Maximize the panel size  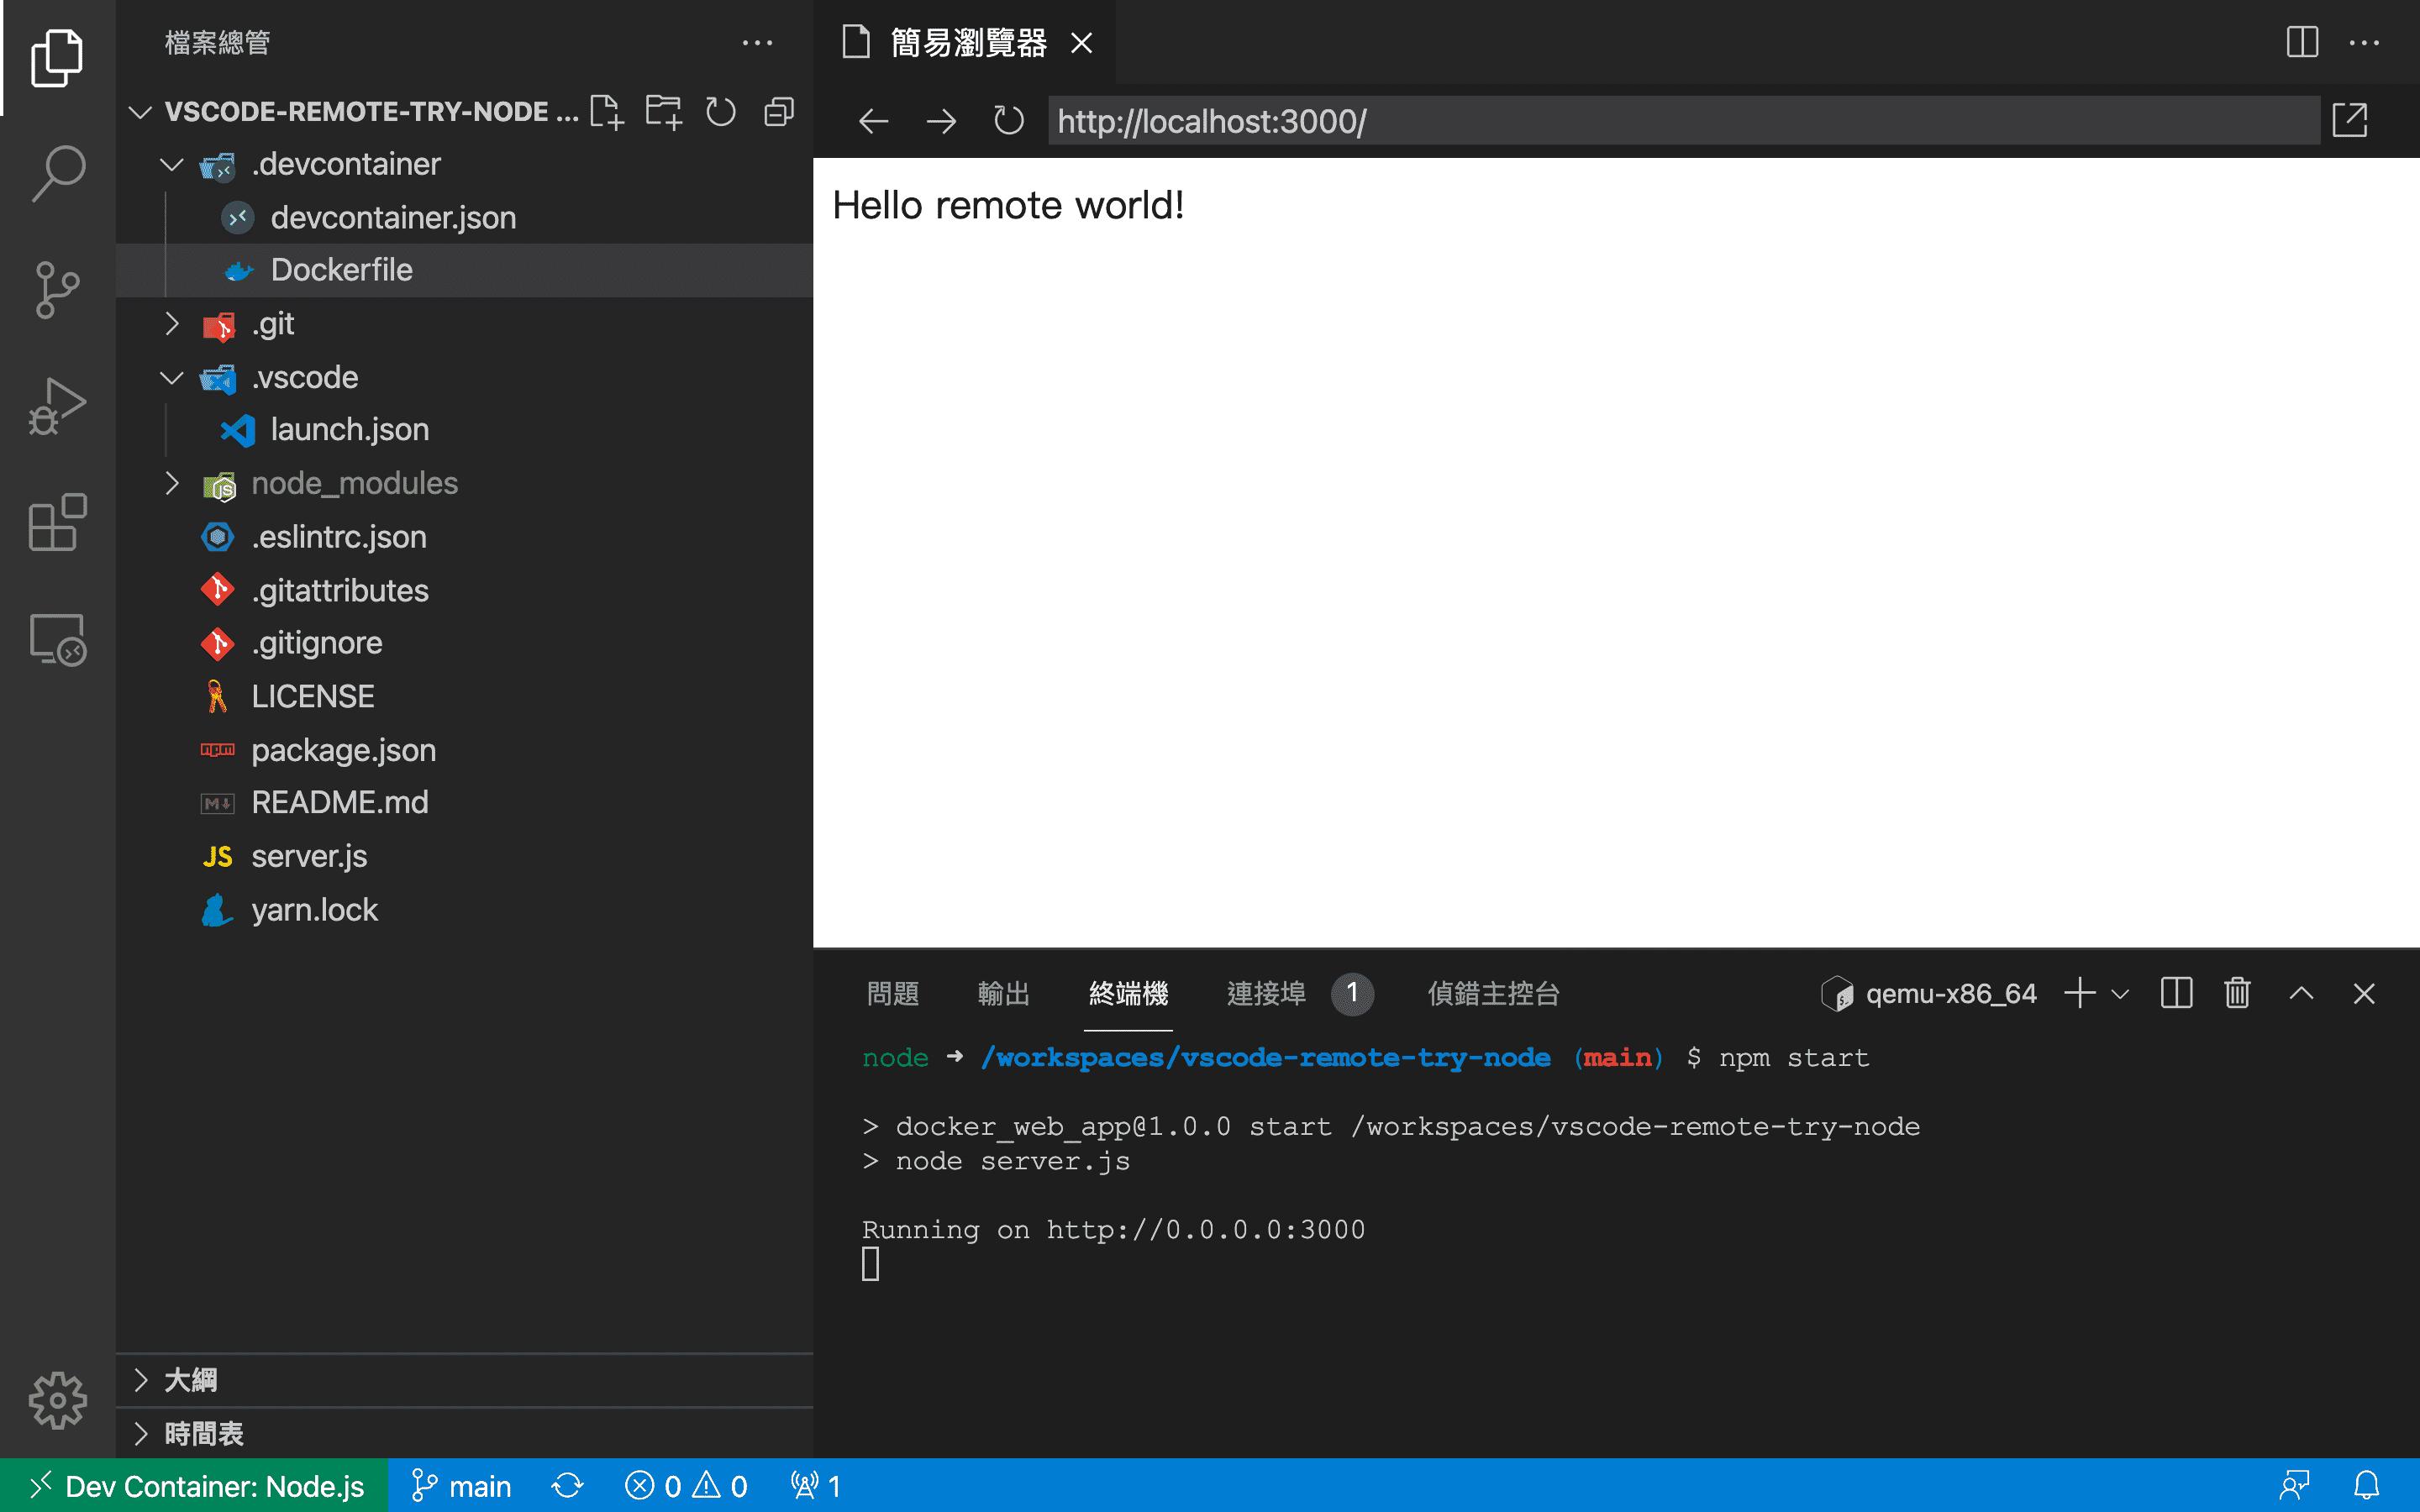2301,993
